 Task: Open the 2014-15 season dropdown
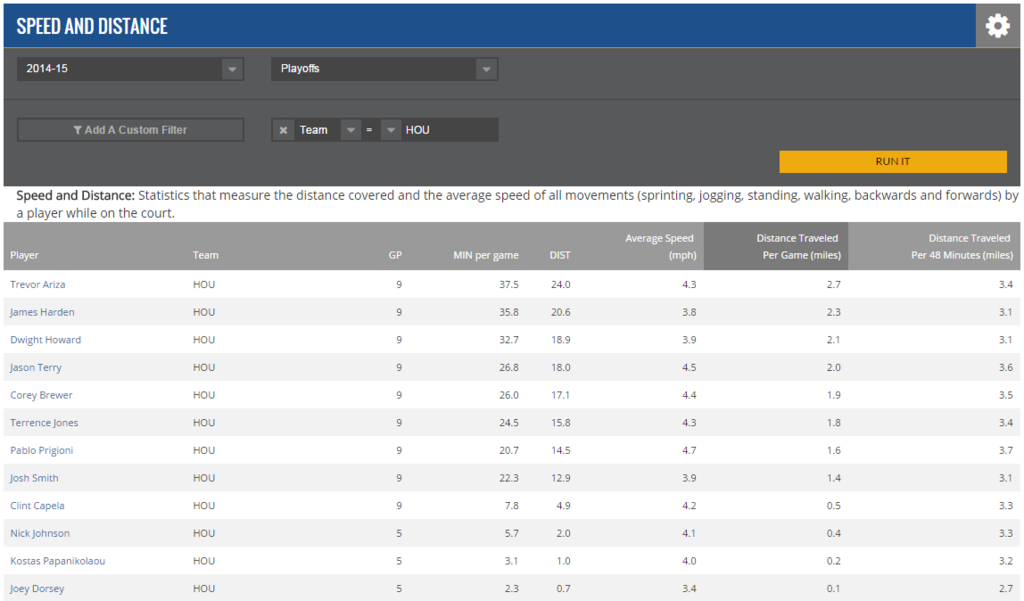click(x=131, y=69)
